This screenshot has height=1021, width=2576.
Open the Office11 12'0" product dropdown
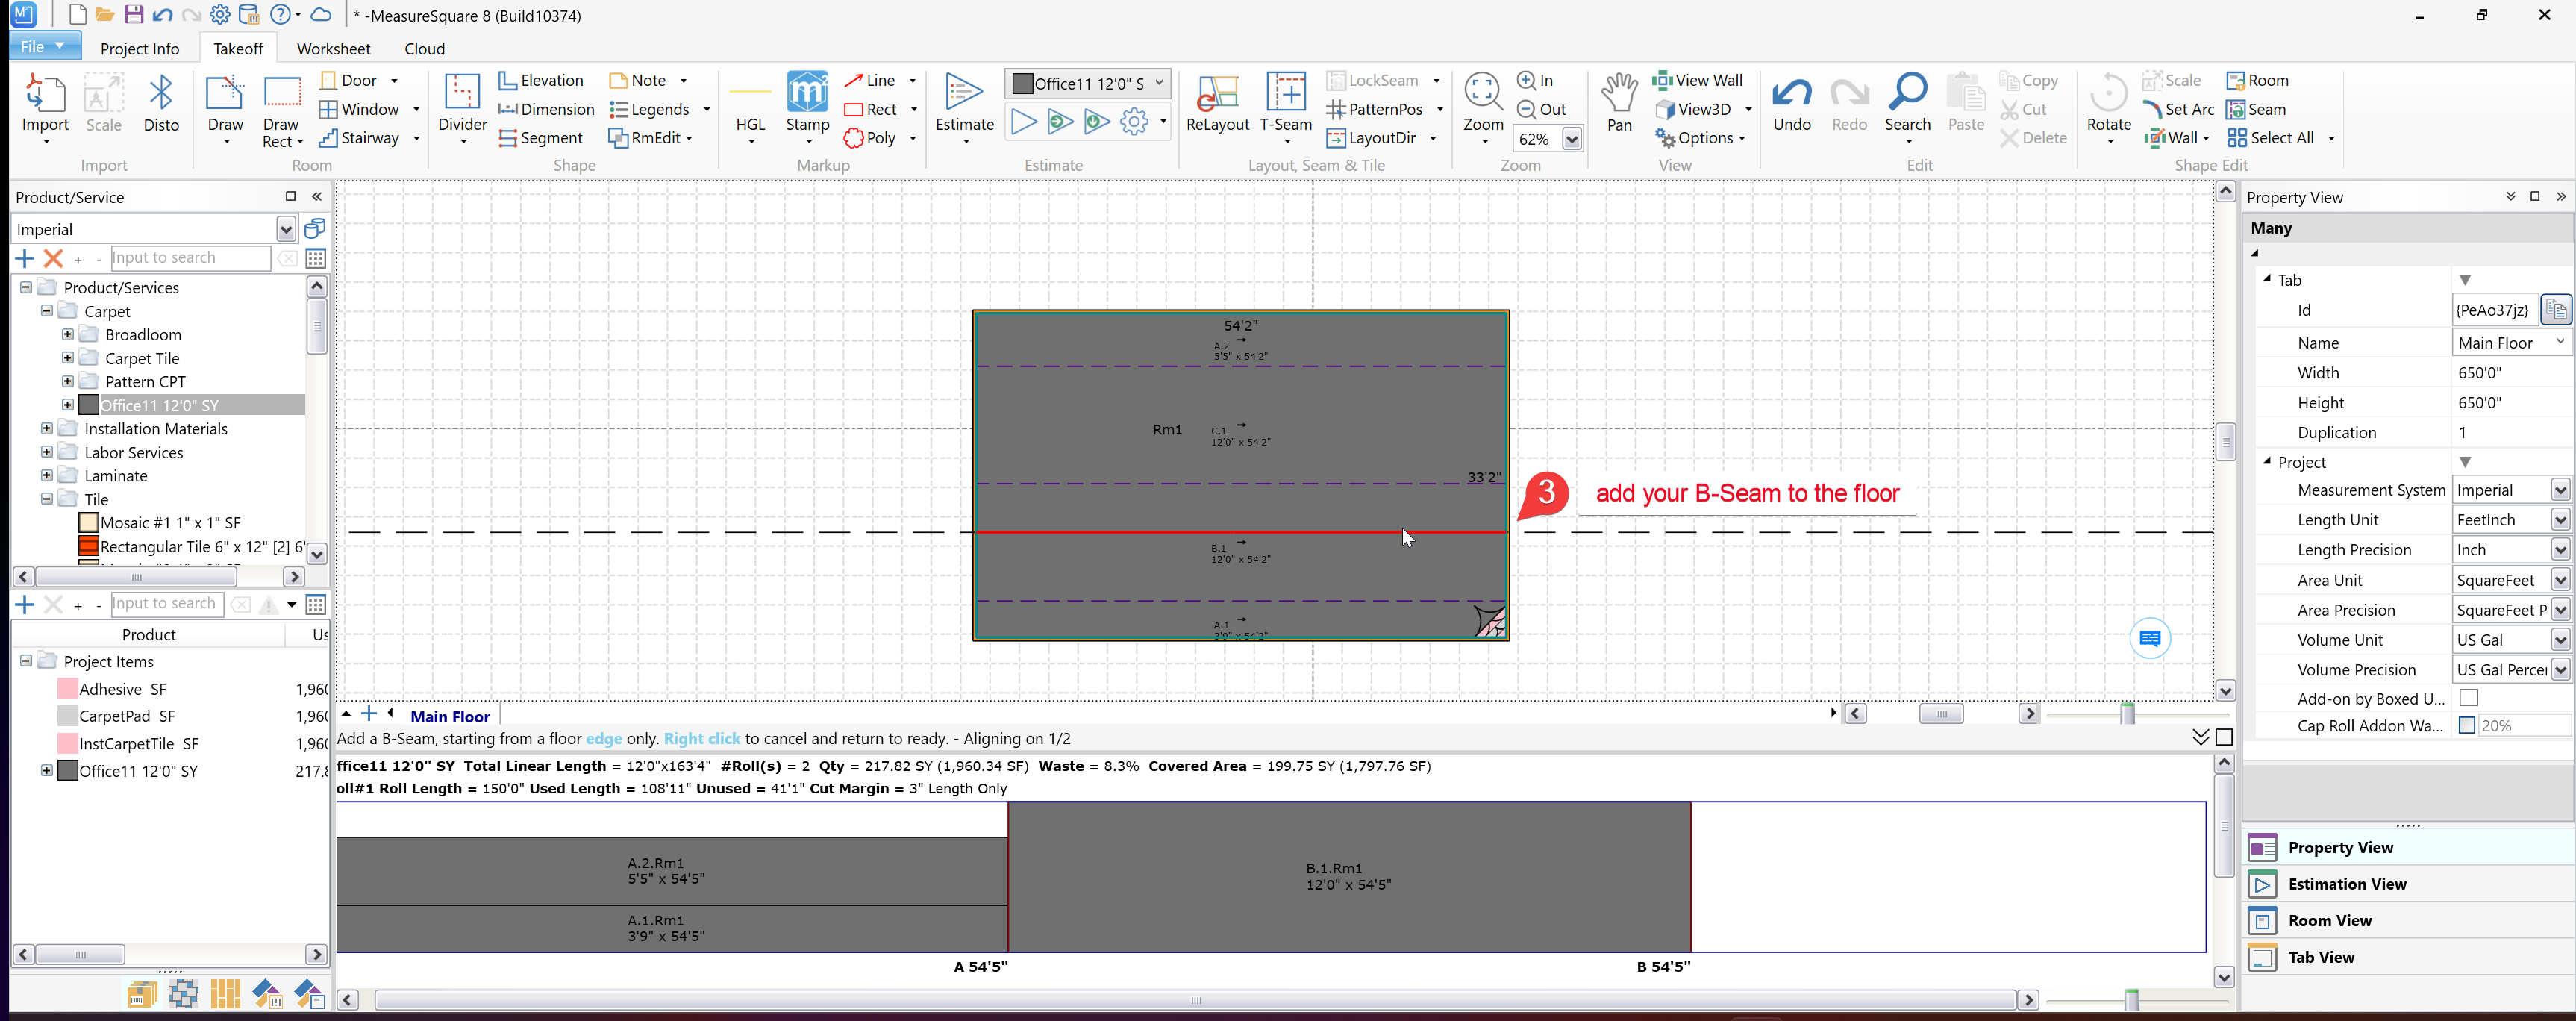[1159, 83]
